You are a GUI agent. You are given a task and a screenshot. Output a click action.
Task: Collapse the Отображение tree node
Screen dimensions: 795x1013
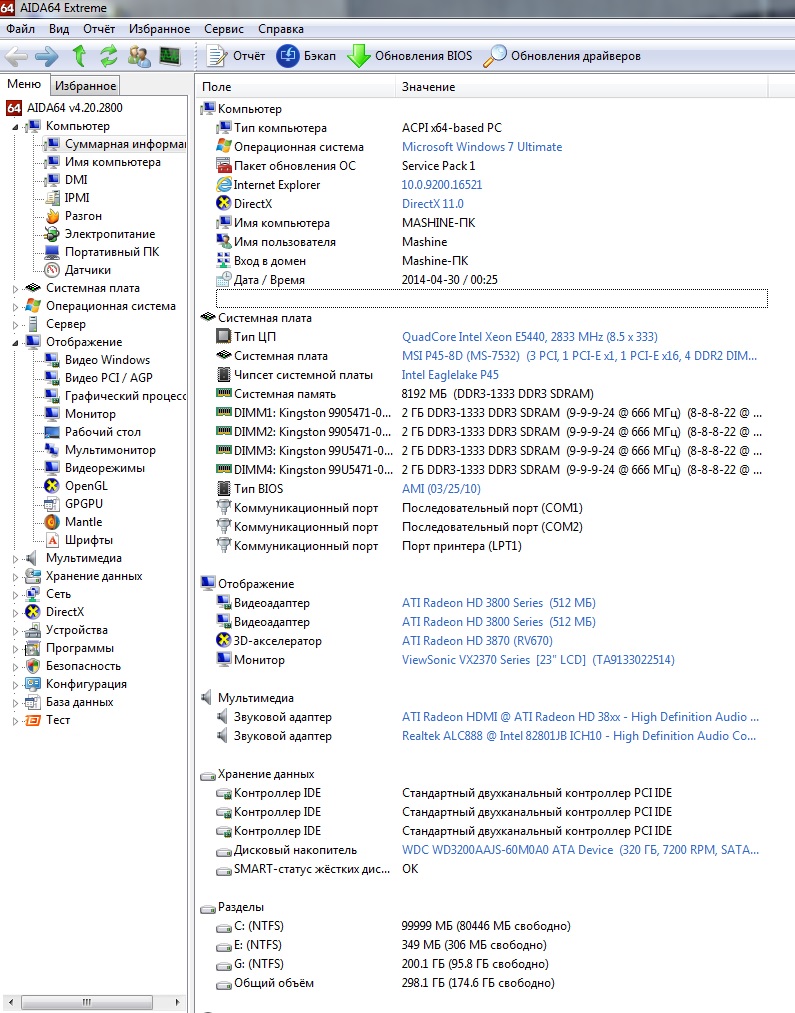pyautogui.click(x=15, y=342)
